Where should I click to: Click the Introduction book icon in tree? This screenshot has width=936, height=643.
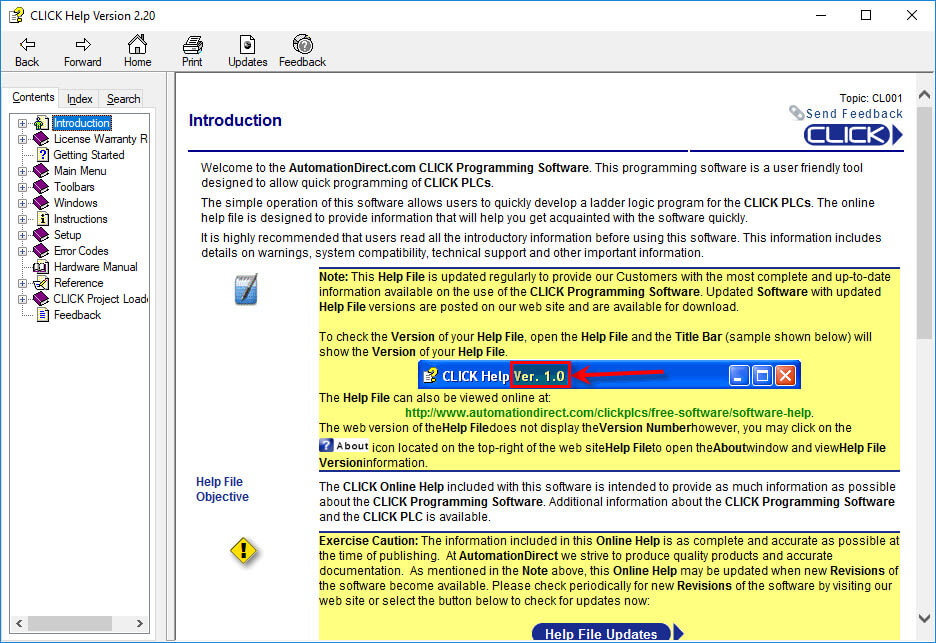click(41, 123)
